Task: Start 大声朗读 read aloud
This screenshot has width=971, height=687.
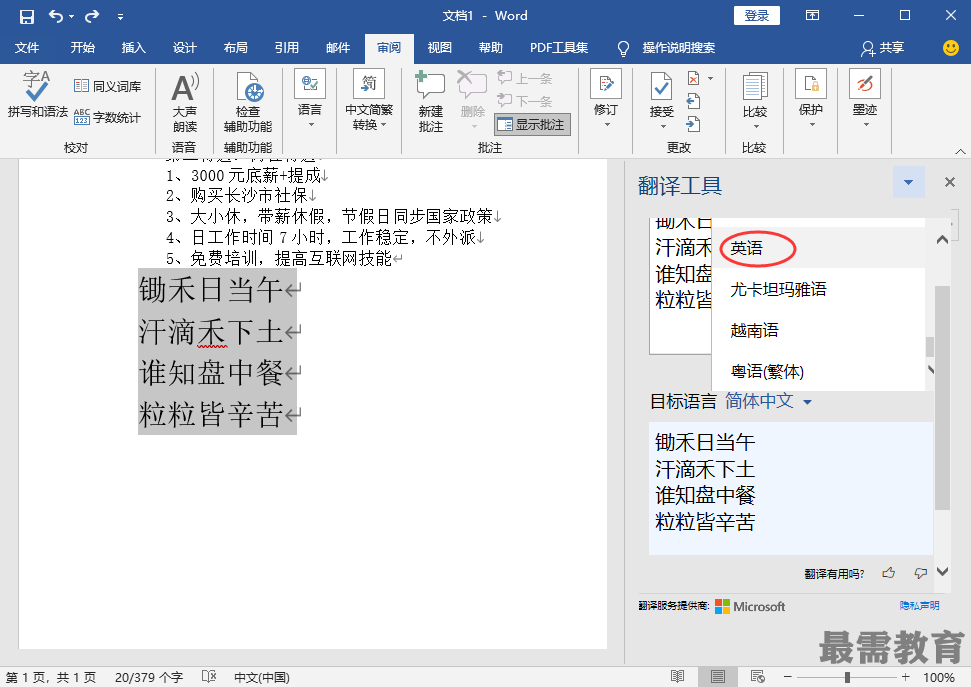Action: tap(185, 102)
